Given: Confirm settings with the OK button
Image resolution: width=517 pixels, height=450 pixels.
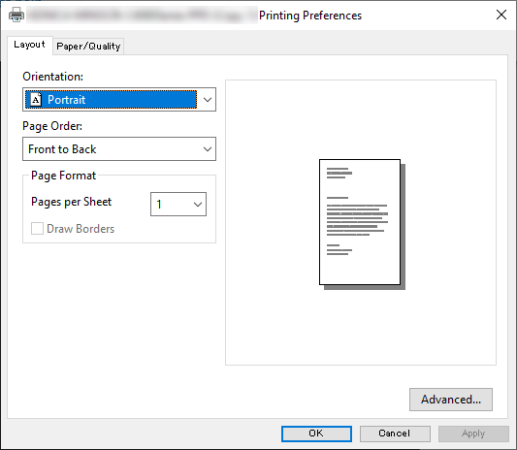Looking at the screenshot, I should click(x=316, y=434).
